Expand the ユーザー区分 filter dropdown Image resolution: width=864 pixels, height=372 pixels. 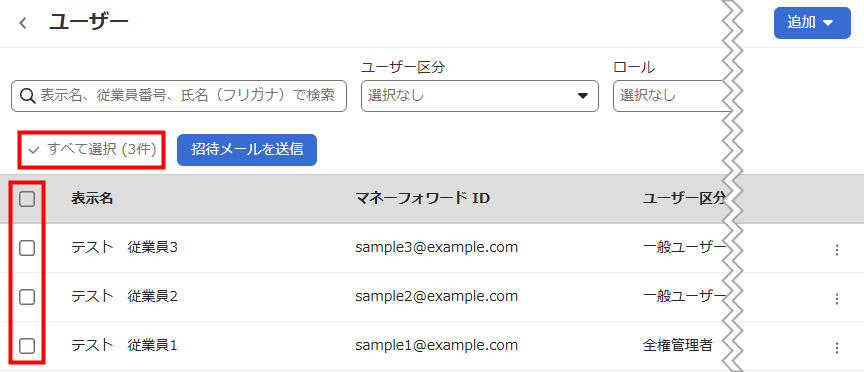(479, 96)
